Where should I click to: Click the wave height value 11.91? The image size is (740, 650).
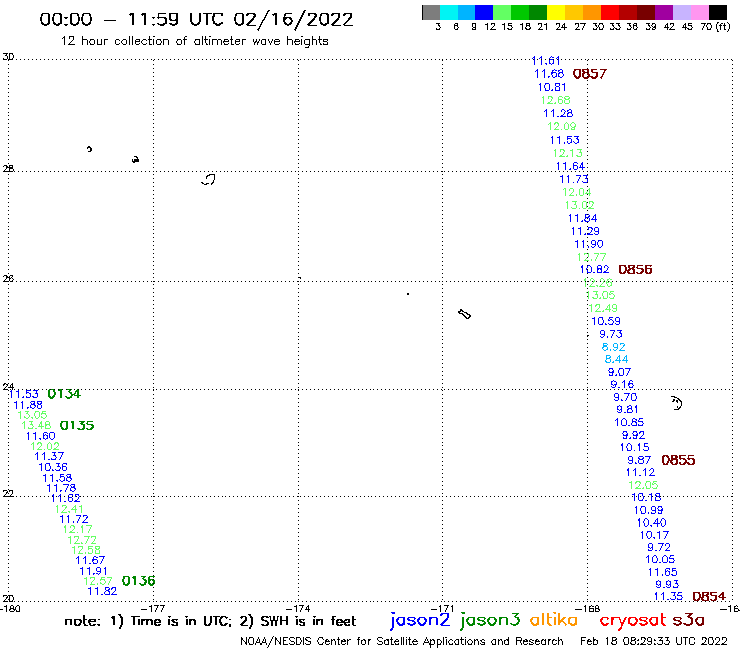point(93,571)
